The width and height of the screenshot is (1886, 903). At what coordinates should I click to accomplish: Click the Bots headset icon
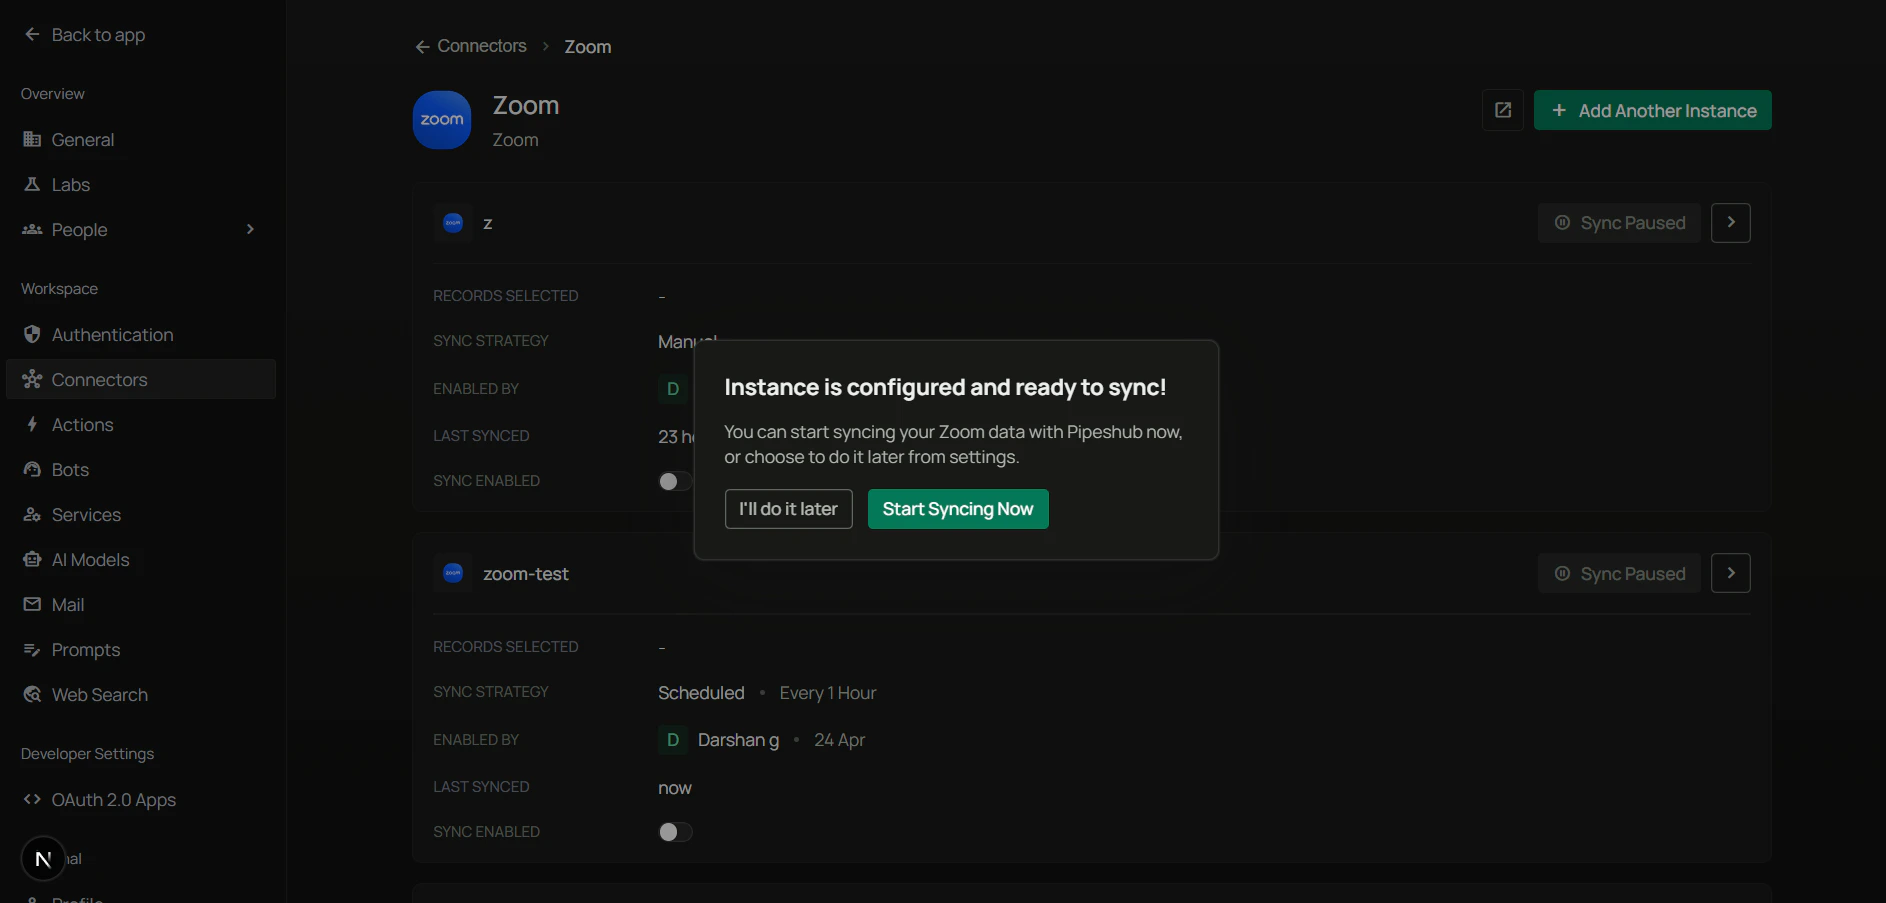[32, 469]
